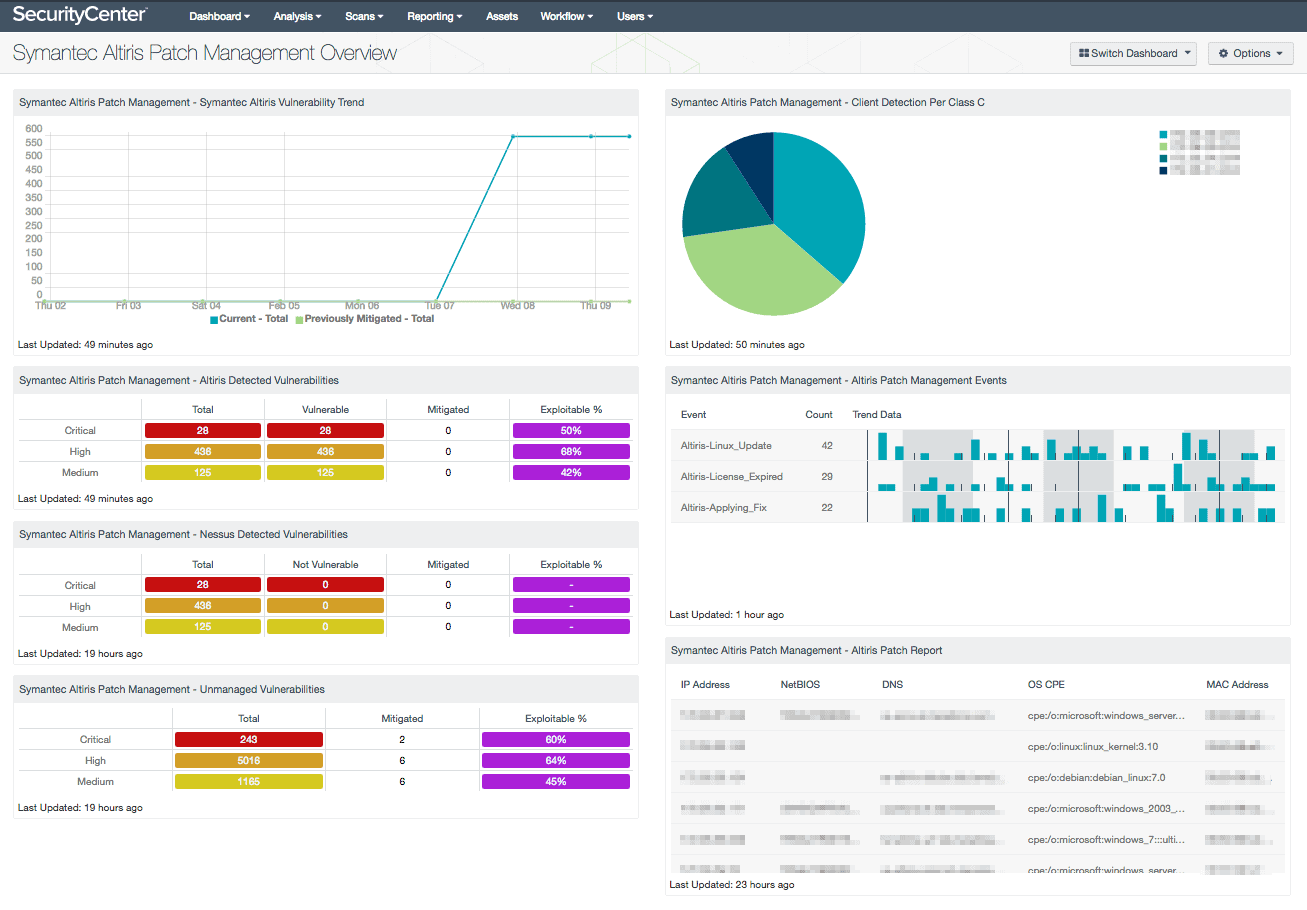Viewport: 1307px width, 910px height.
Task: Open the Workflow menu
Action: [566, 16]
